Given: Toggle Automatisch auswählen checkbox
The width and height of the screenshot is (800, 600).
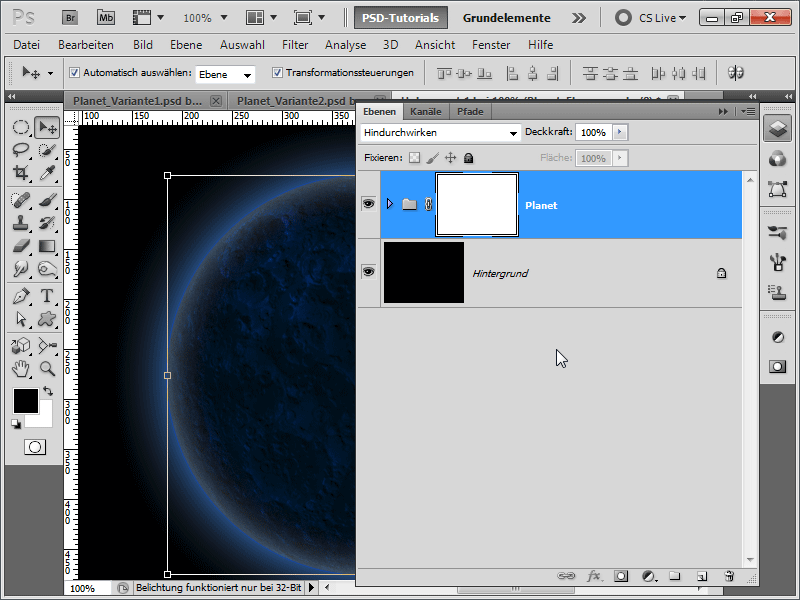Looking at the screenshot, I should pos(74,72).
